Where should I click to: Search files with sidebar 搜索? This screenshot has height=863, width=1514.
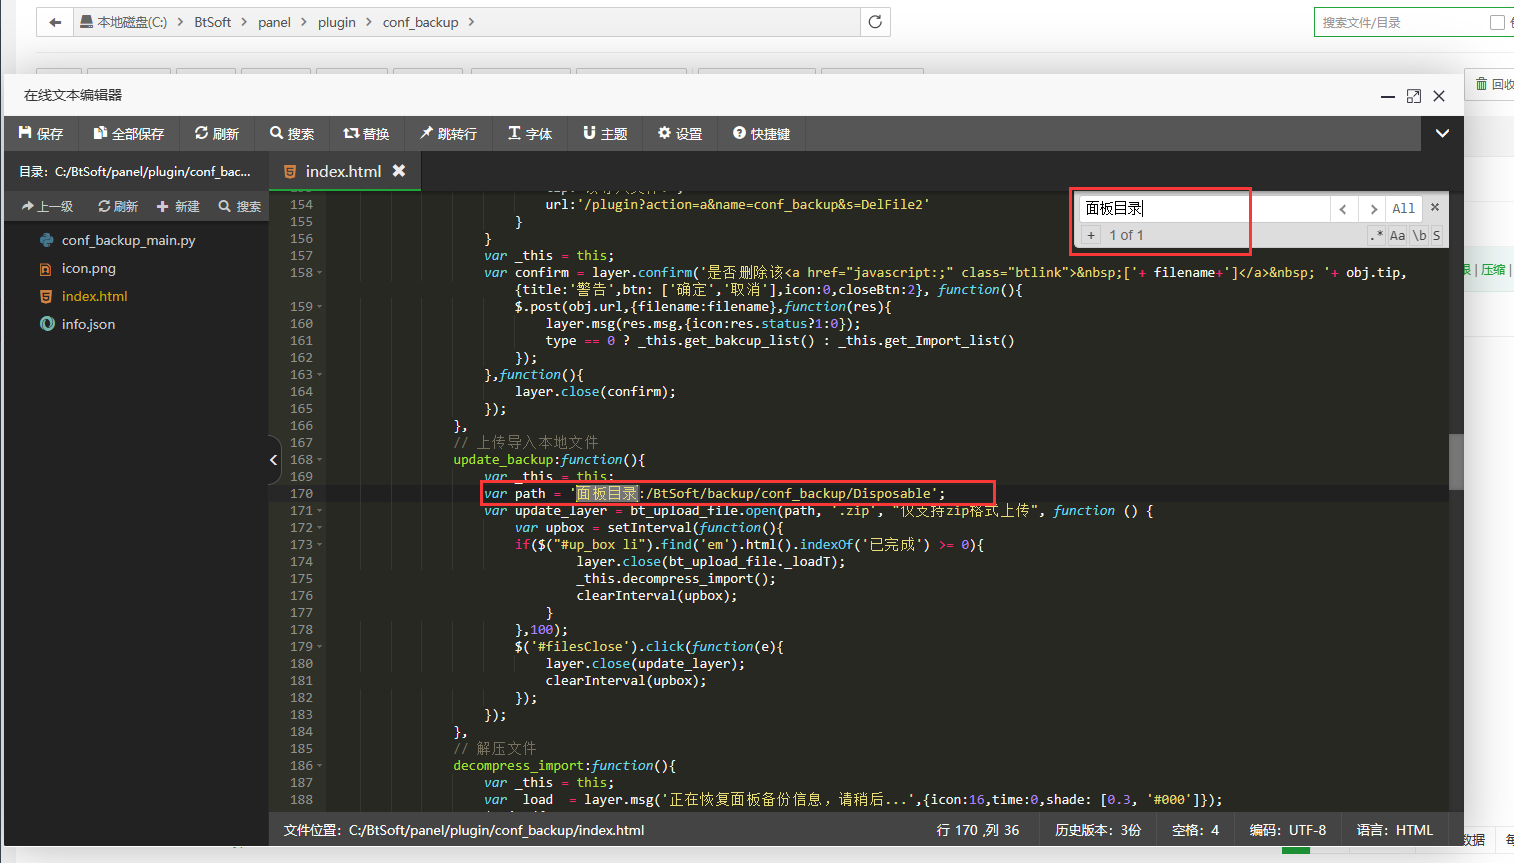pos(240,206)
